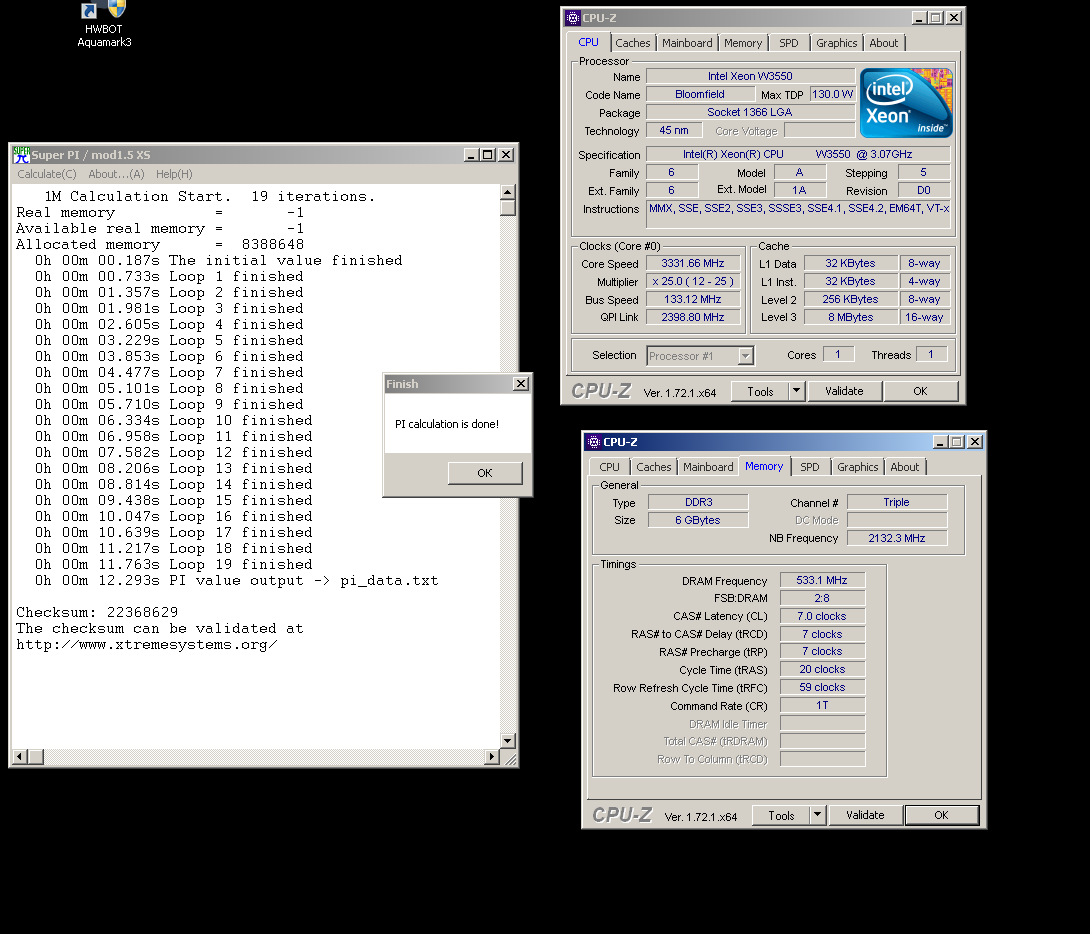
Task: Click the 6 GBytes memory size value
Action: tap(698, 520)
